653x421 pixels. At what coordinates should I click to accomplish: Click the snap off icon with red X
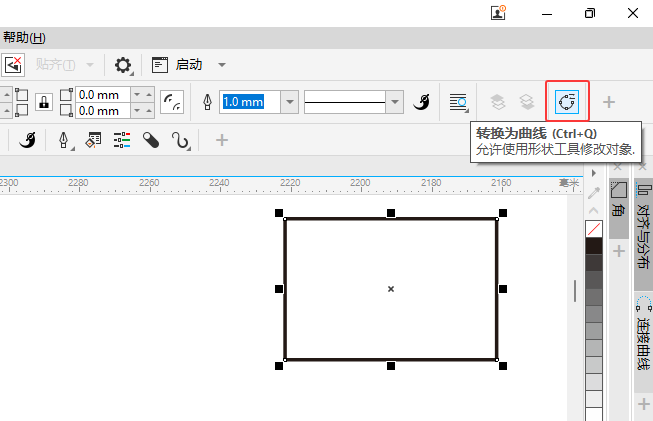click(13, 65)
